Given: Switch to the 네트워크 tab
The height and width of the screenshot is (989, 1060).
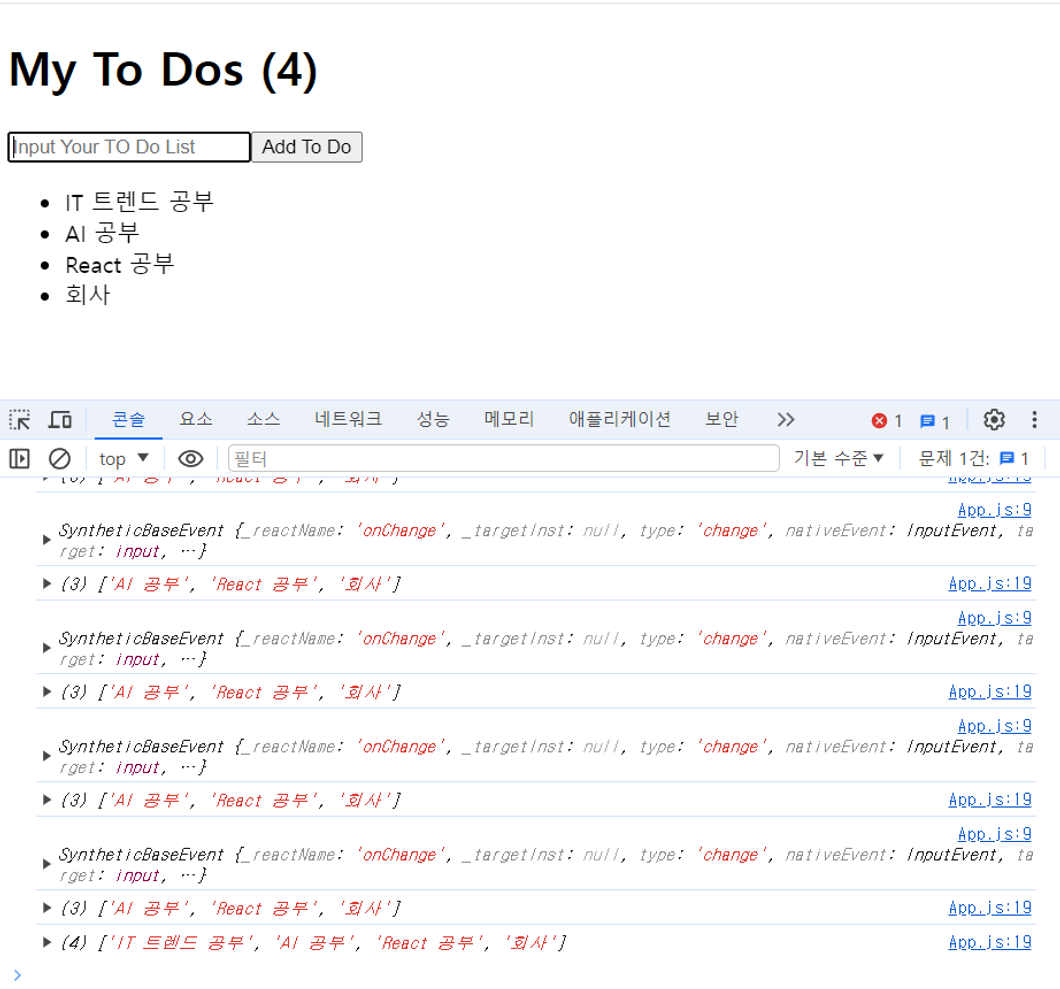Looking at the screenshot, I should (x=348, y=420).
